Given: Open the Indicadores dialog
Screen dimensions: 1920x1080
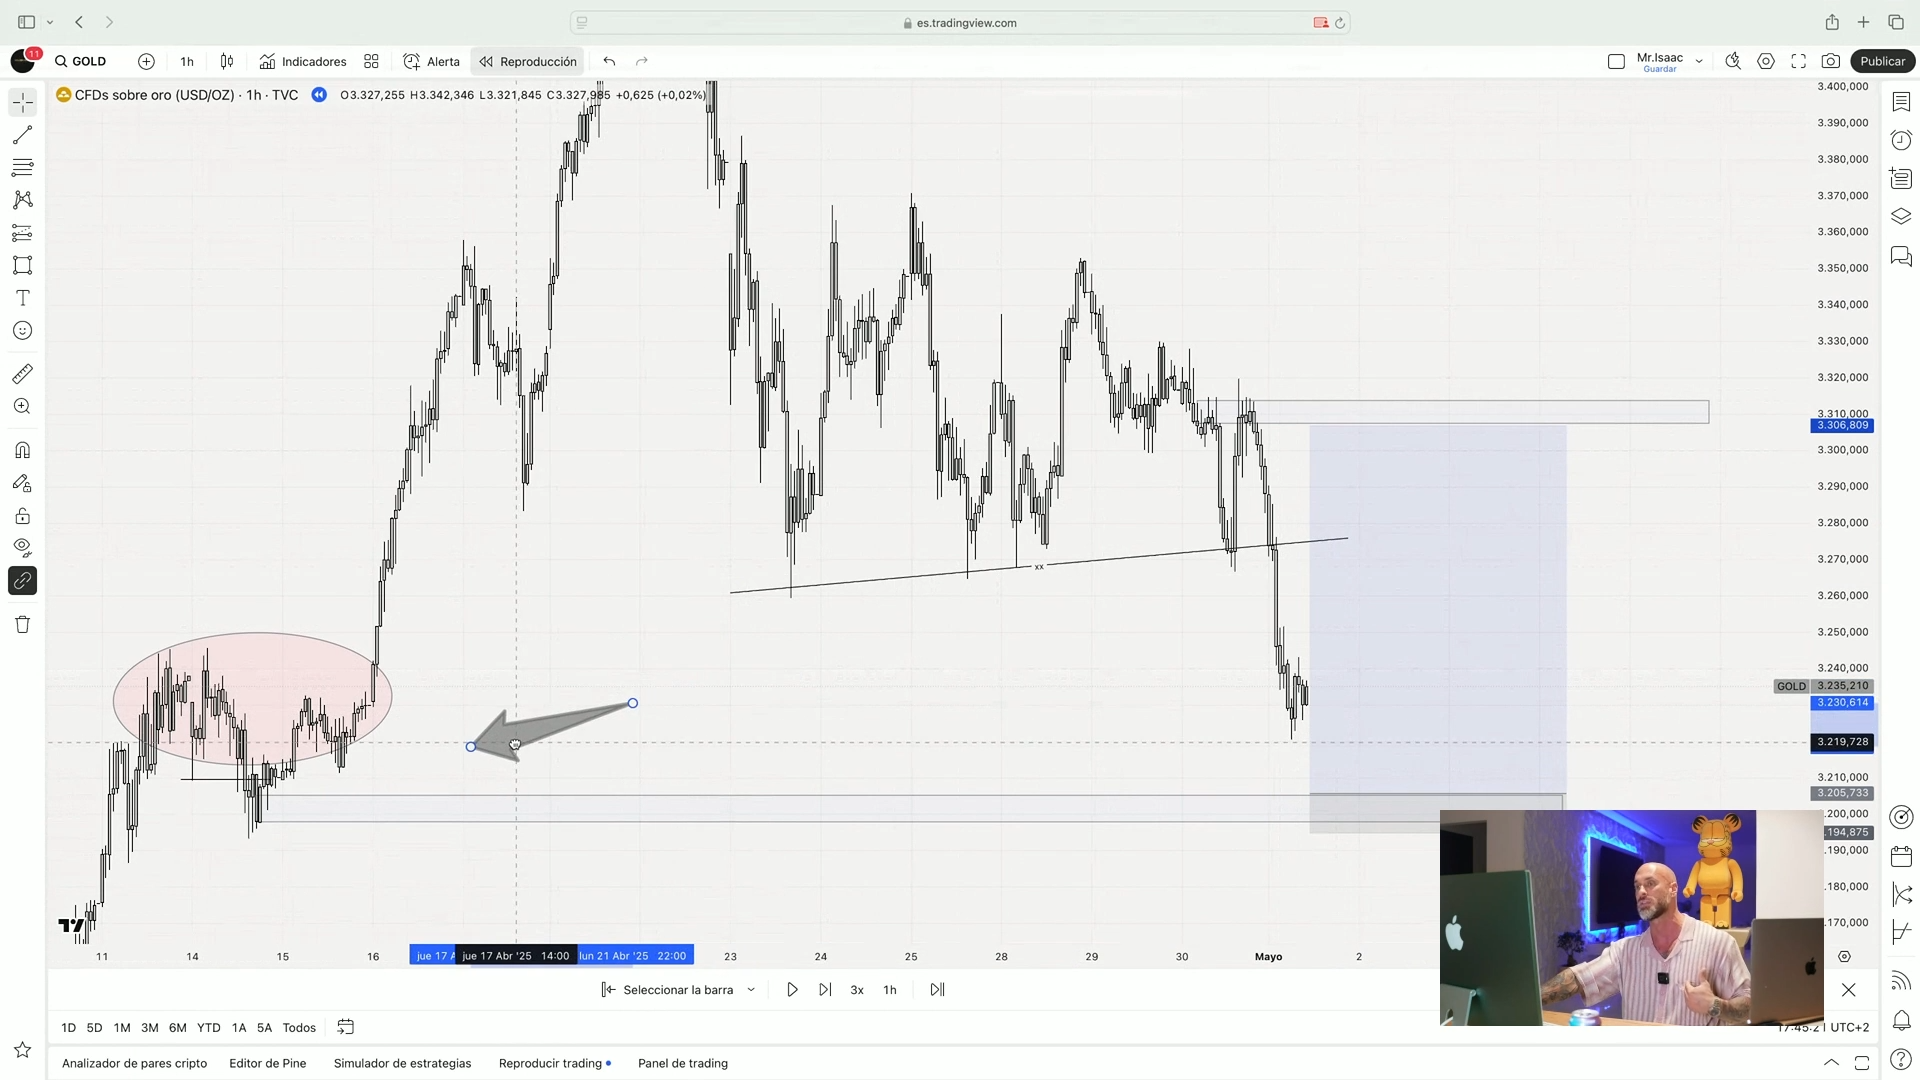Looking at the screenshot, I should 303,61.
